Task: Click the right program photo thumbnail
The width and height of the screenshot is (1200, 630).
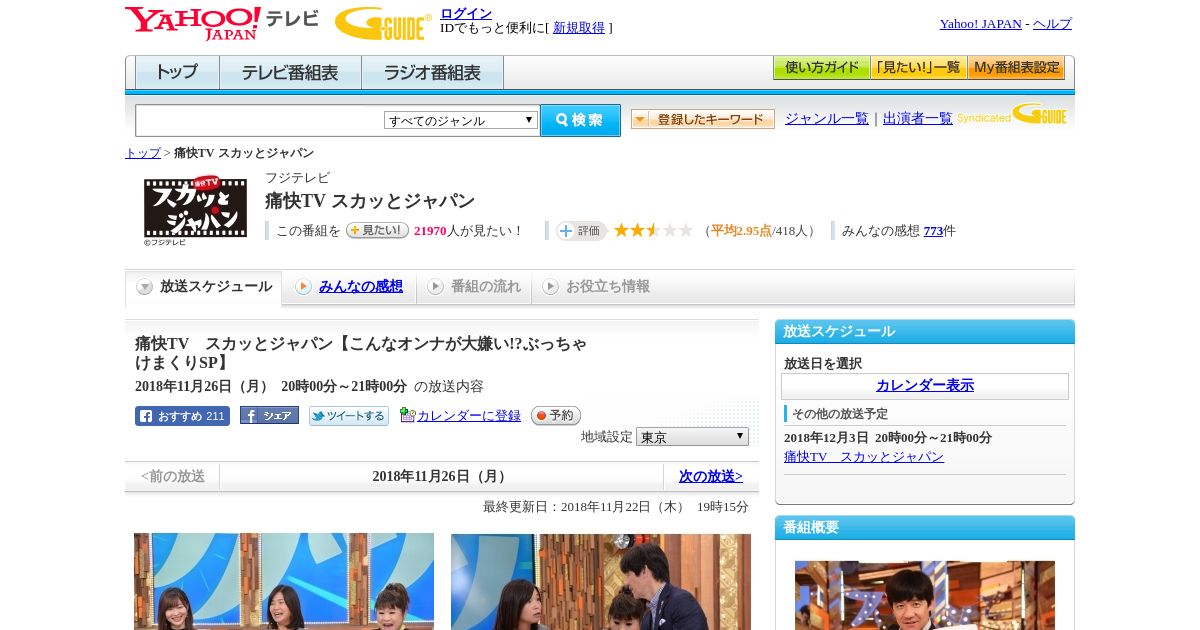Action: (x=601, y=581)
